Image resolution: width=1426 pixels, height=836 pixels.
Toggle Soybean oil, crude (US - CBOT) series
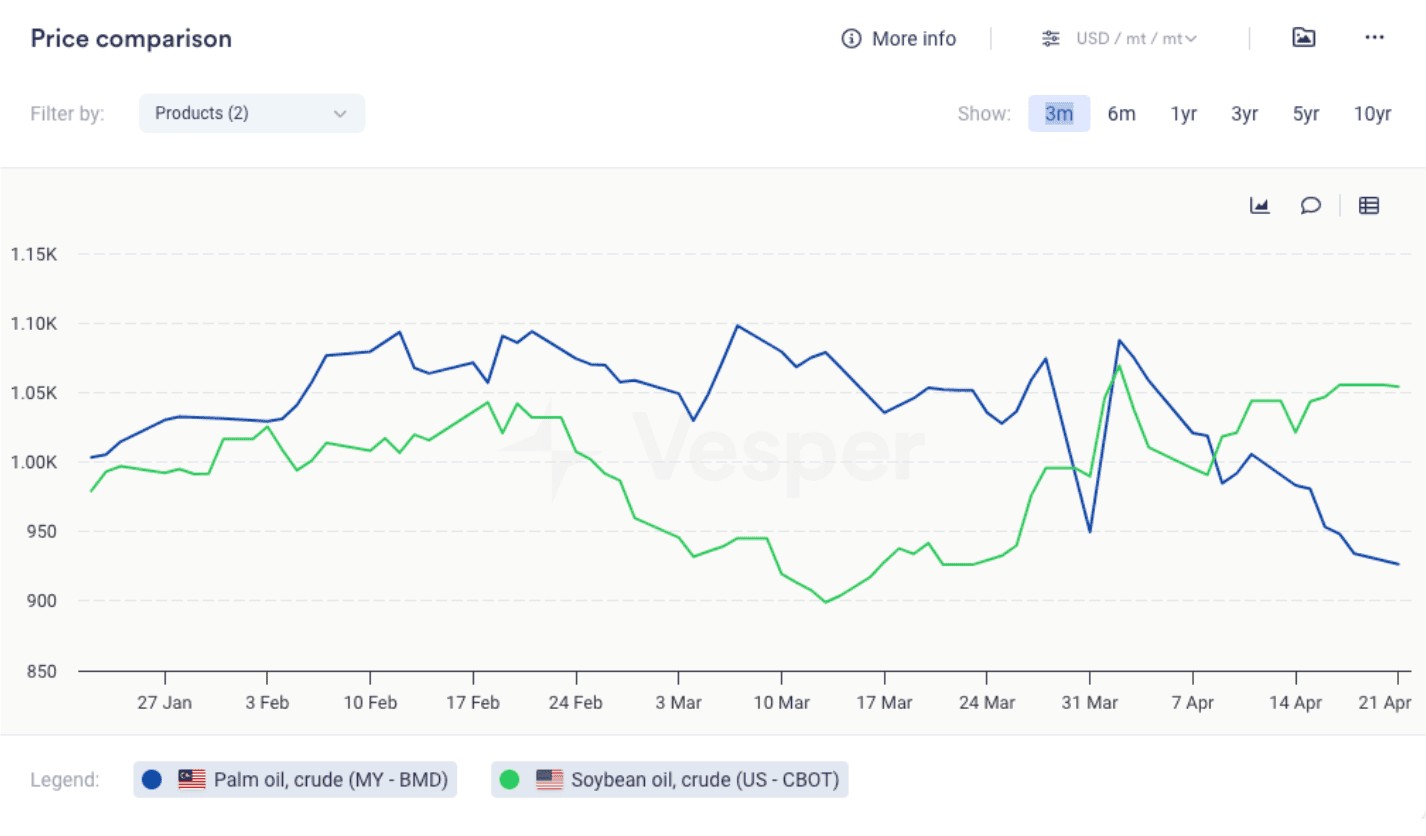pyautogui.click(x=704, y=780)
